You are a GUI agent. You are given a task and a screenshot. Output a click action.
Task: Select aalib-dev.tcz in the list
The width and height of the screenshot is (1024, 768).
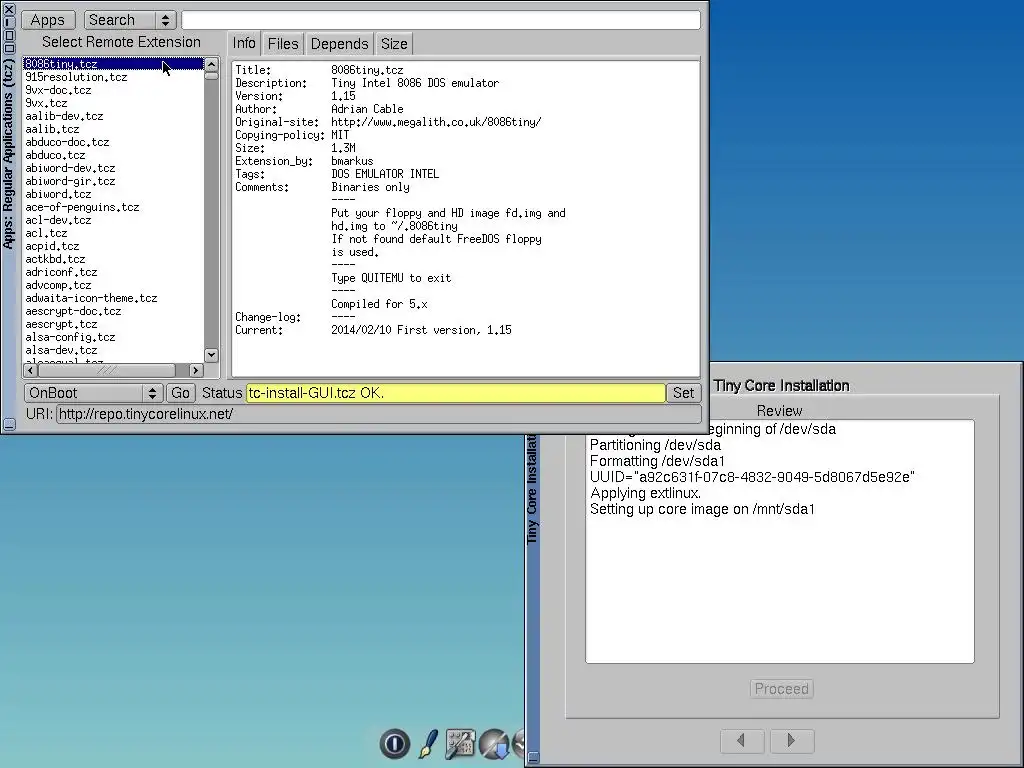click(x=113, y=116)
